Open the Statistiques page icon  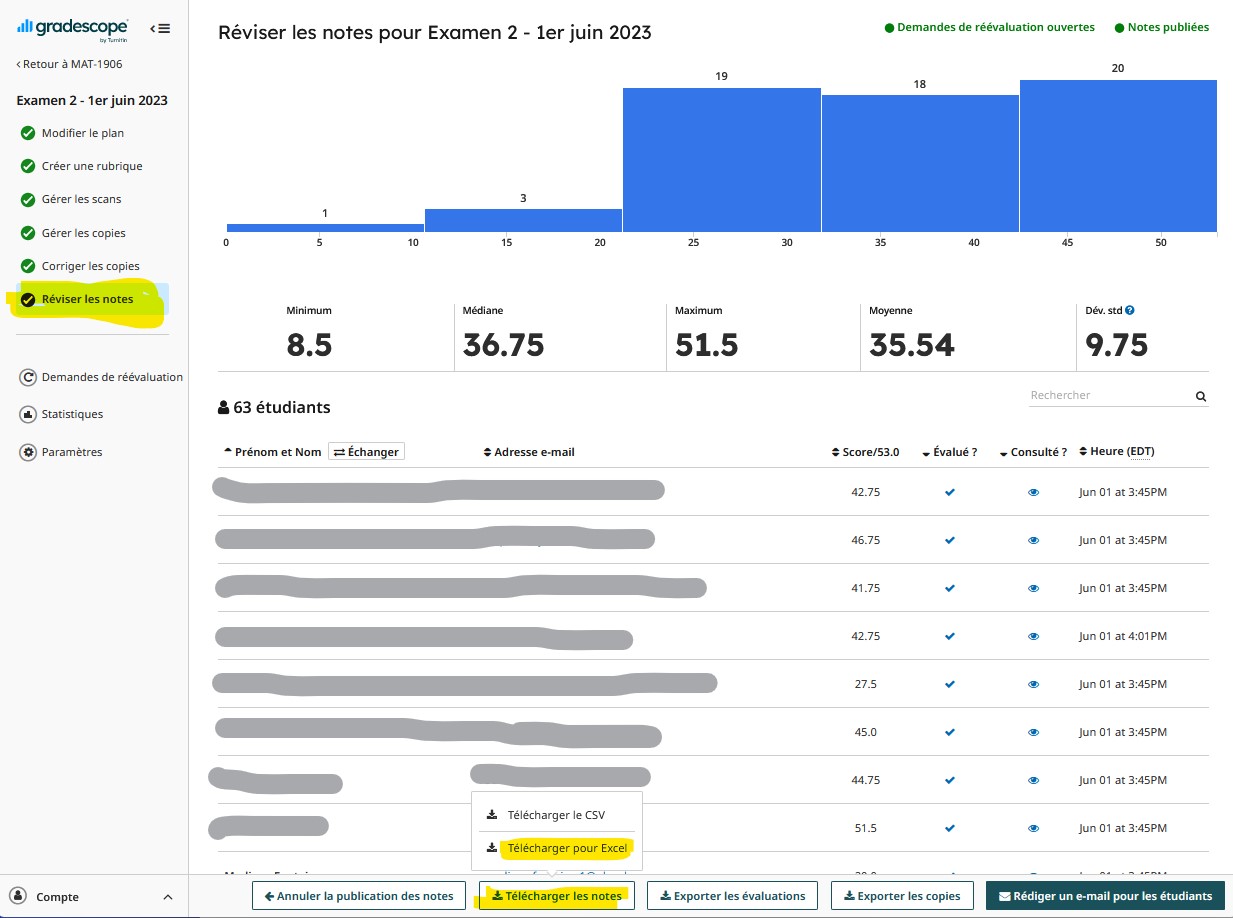pyautogui.click(x=28, y=414)
